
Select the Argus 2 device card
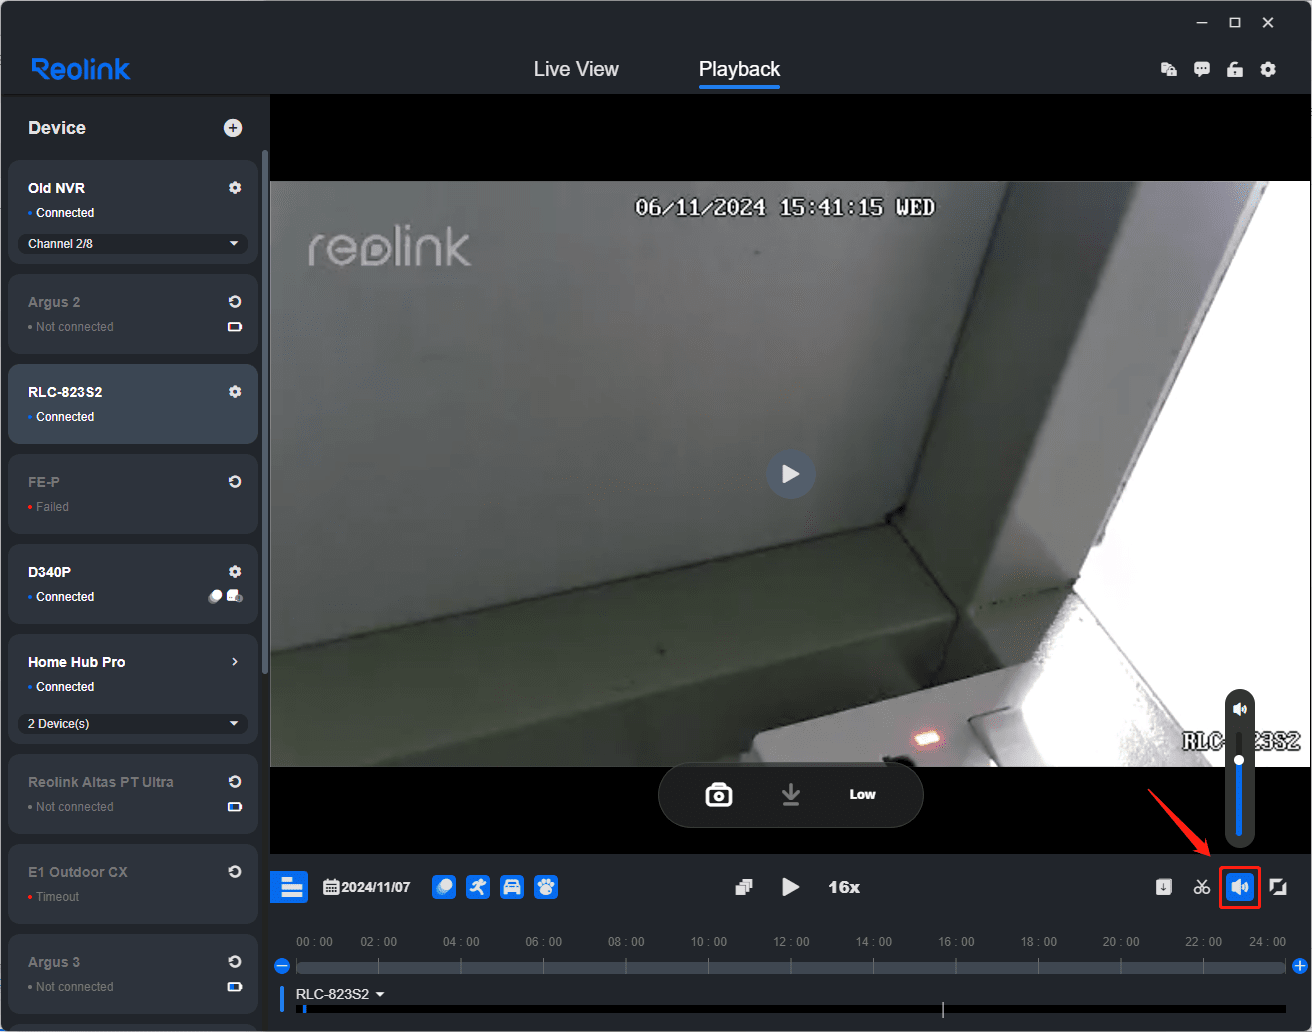click(133, 314)
